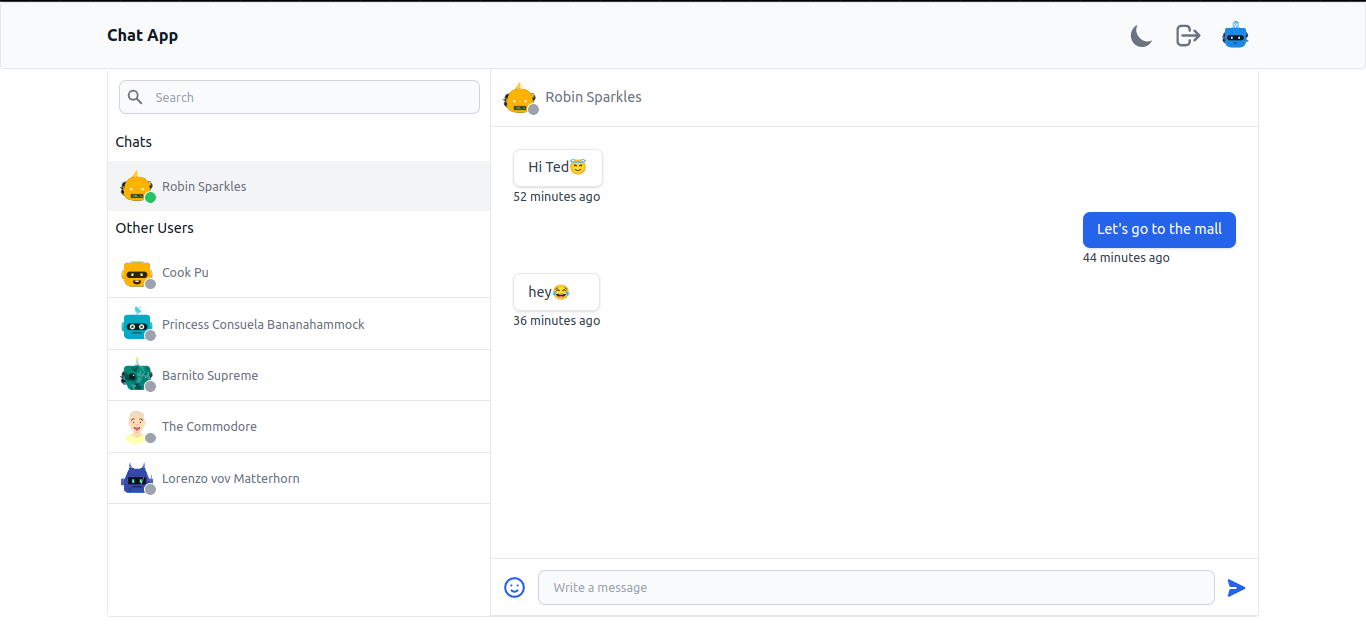Open the emoji picker smiley icon
This screenshot has height=638, width=1366.
(x=514, y=588)
